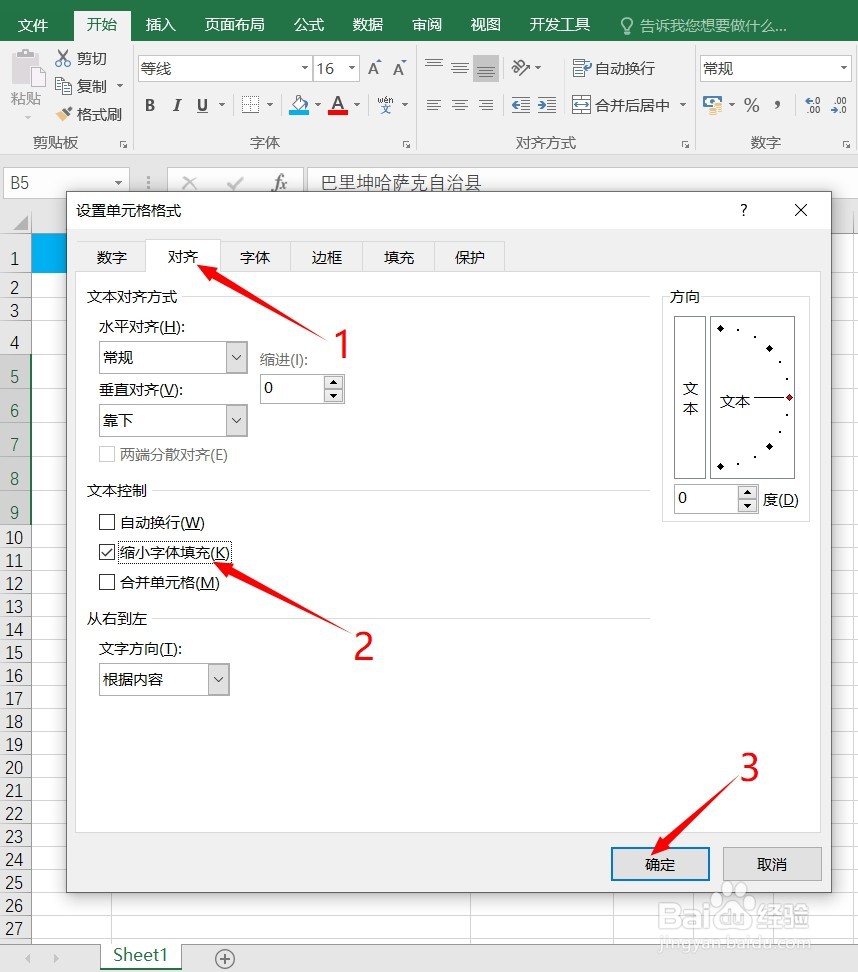Check the 自动换行 option
The image size is (858, 972).
tap(106, 522)
